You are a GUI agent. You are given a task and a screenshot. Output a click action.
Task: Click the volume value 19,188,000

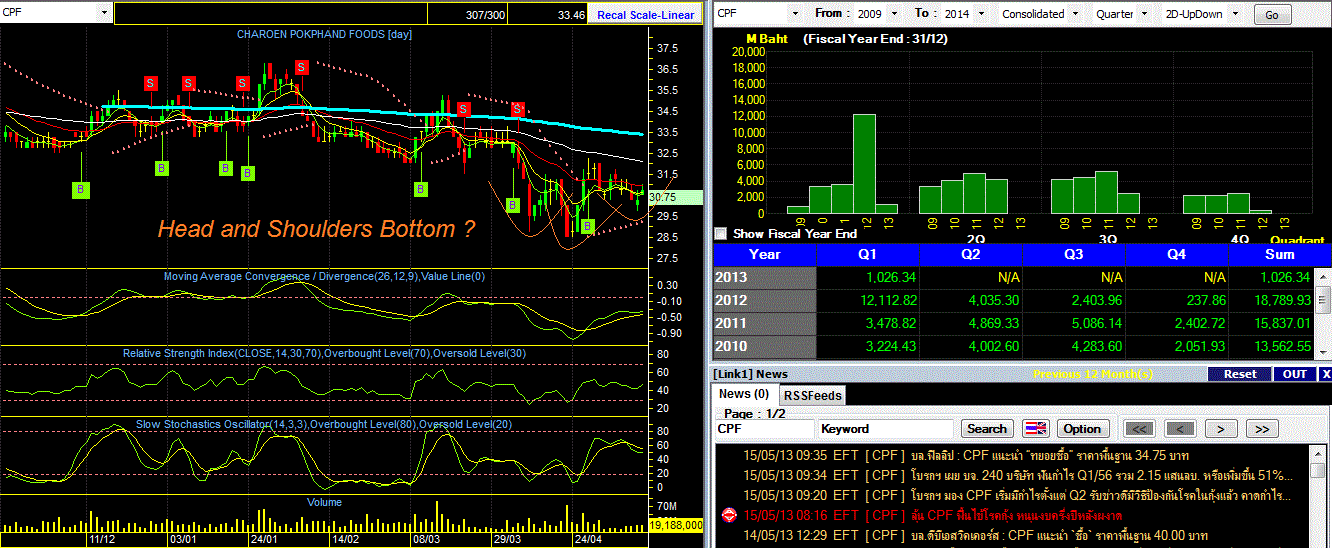point(678,524)
